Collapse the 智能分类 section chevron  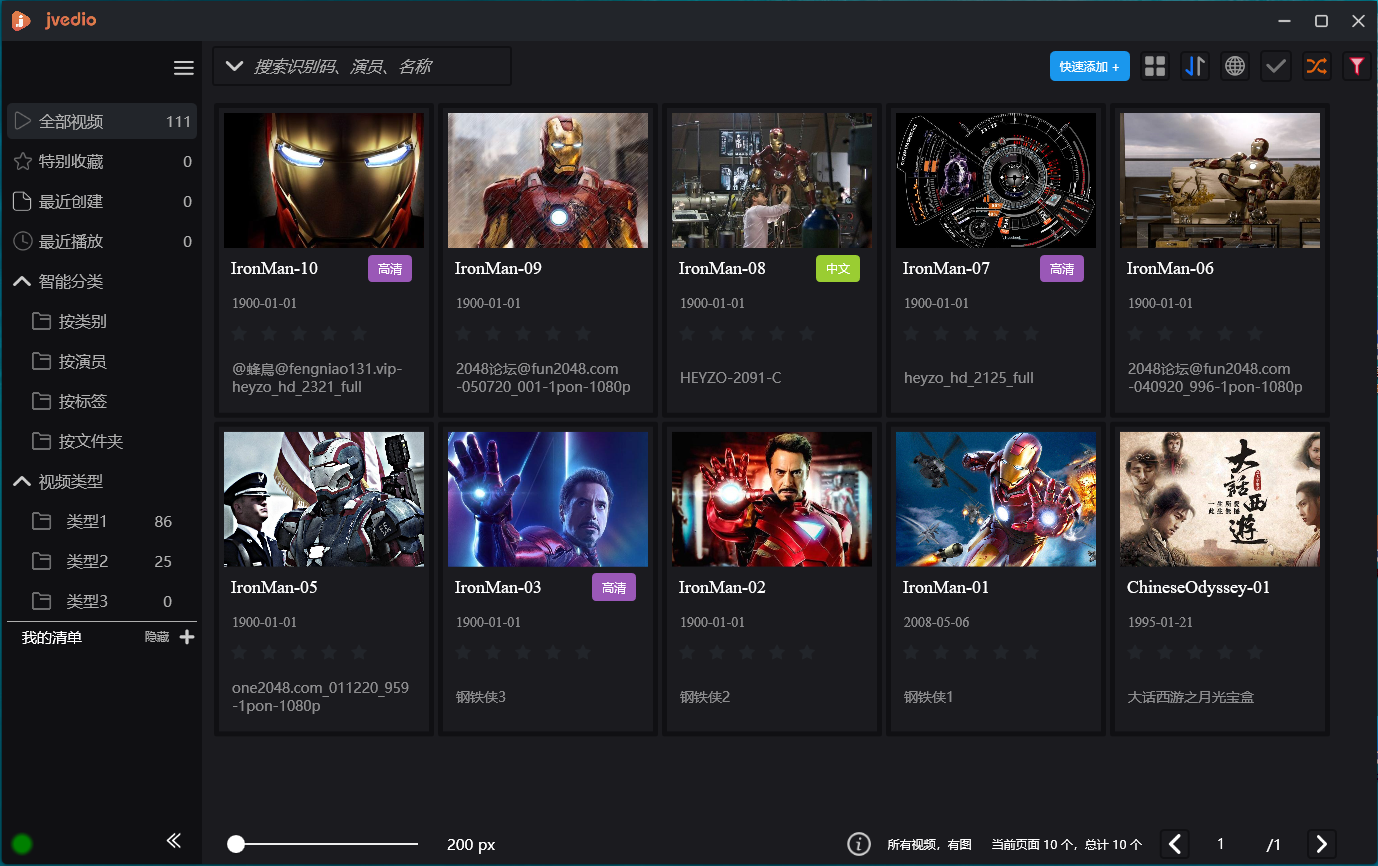tap(22, 281)
